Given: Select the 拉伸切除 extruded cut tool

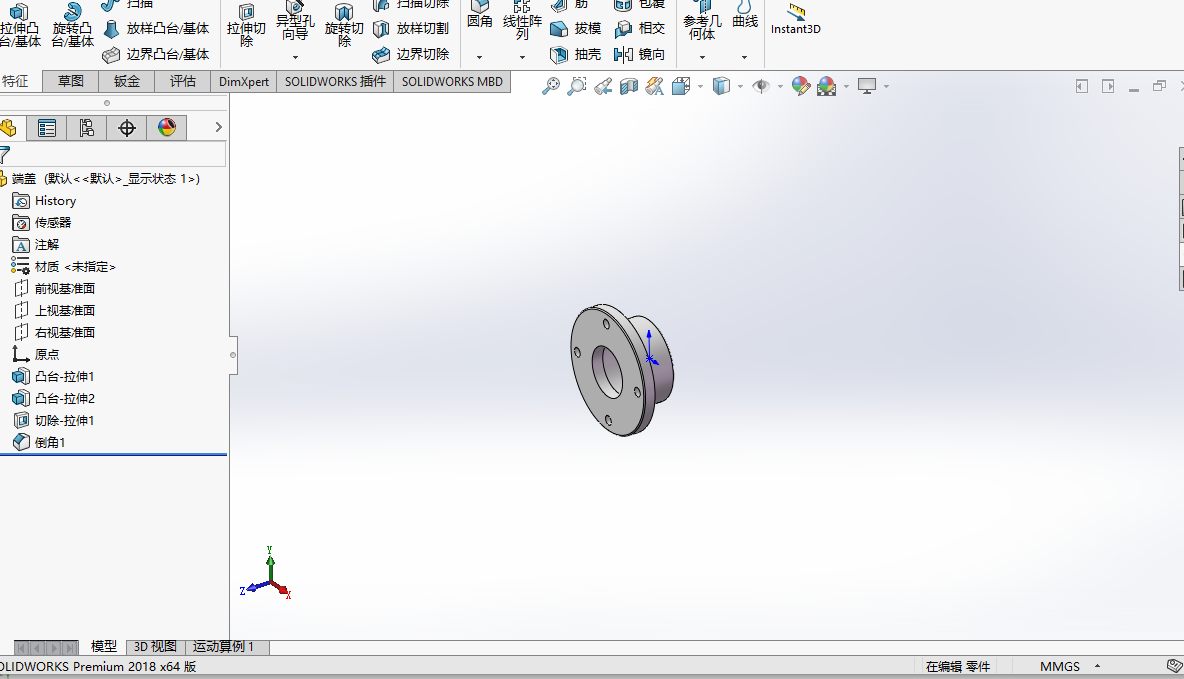Looking at the screenshot, I should click(x=246, y=24).
